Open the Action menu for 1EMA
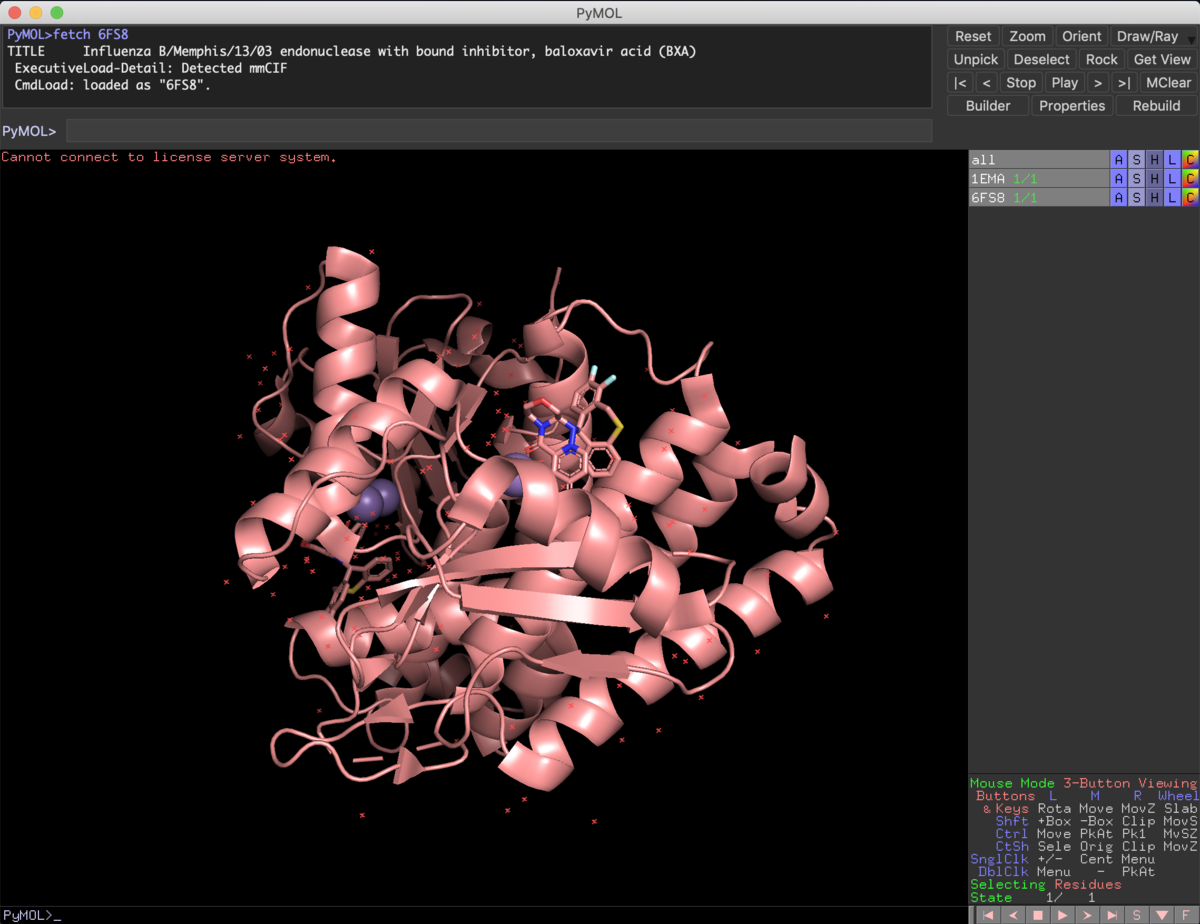This screenshot has width=1200, height=924. click(x=1119, y=178)
